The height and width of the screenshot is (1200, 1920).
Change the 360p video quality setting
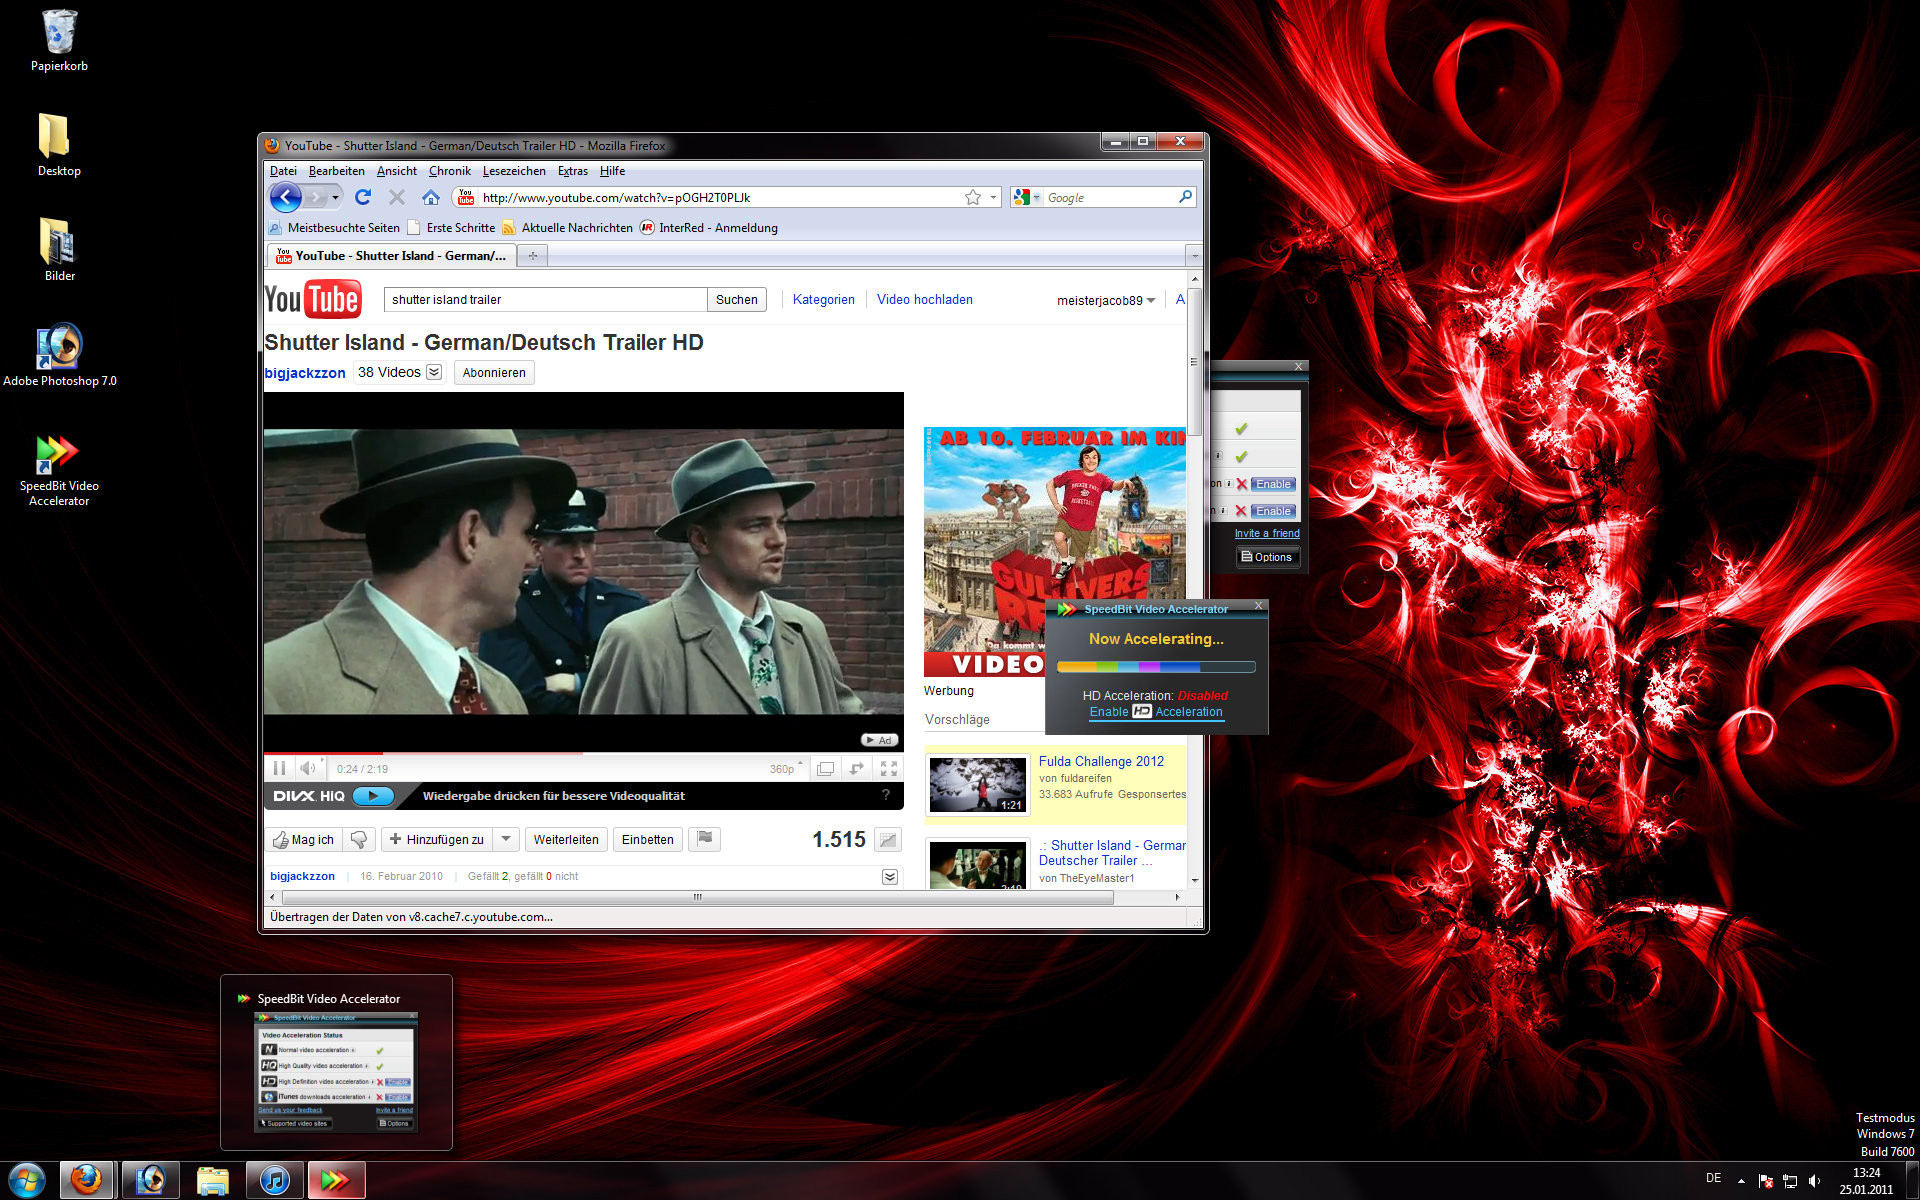point(786,768)
